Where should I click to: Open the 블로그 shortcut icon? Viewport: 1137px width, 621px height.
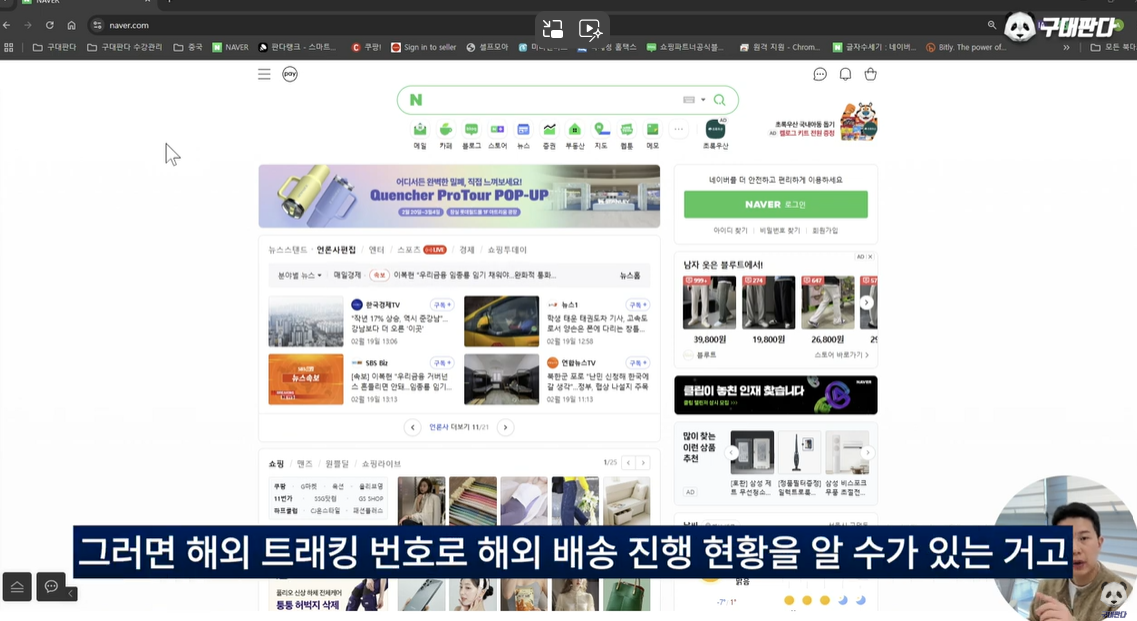tap(471, 129)
